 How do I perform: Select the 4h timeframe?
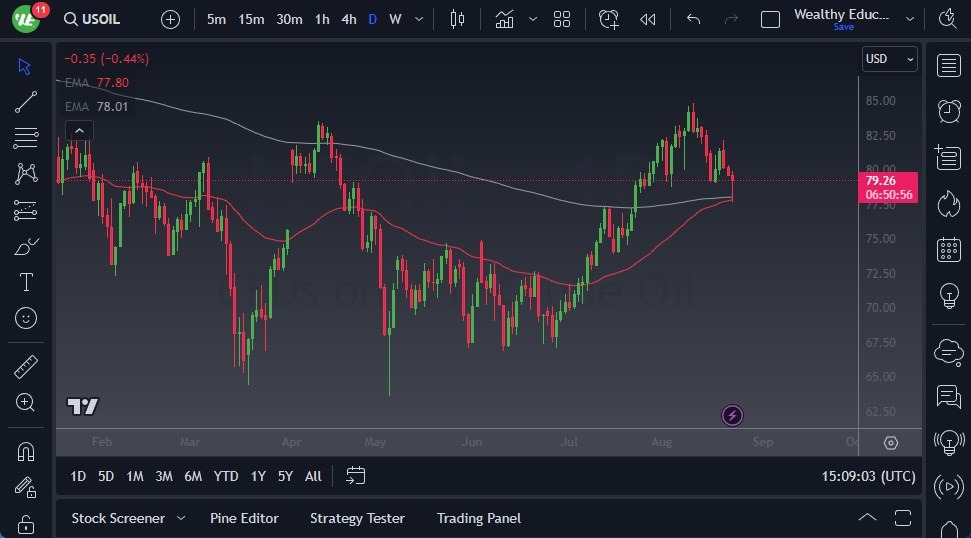[348, 19]
